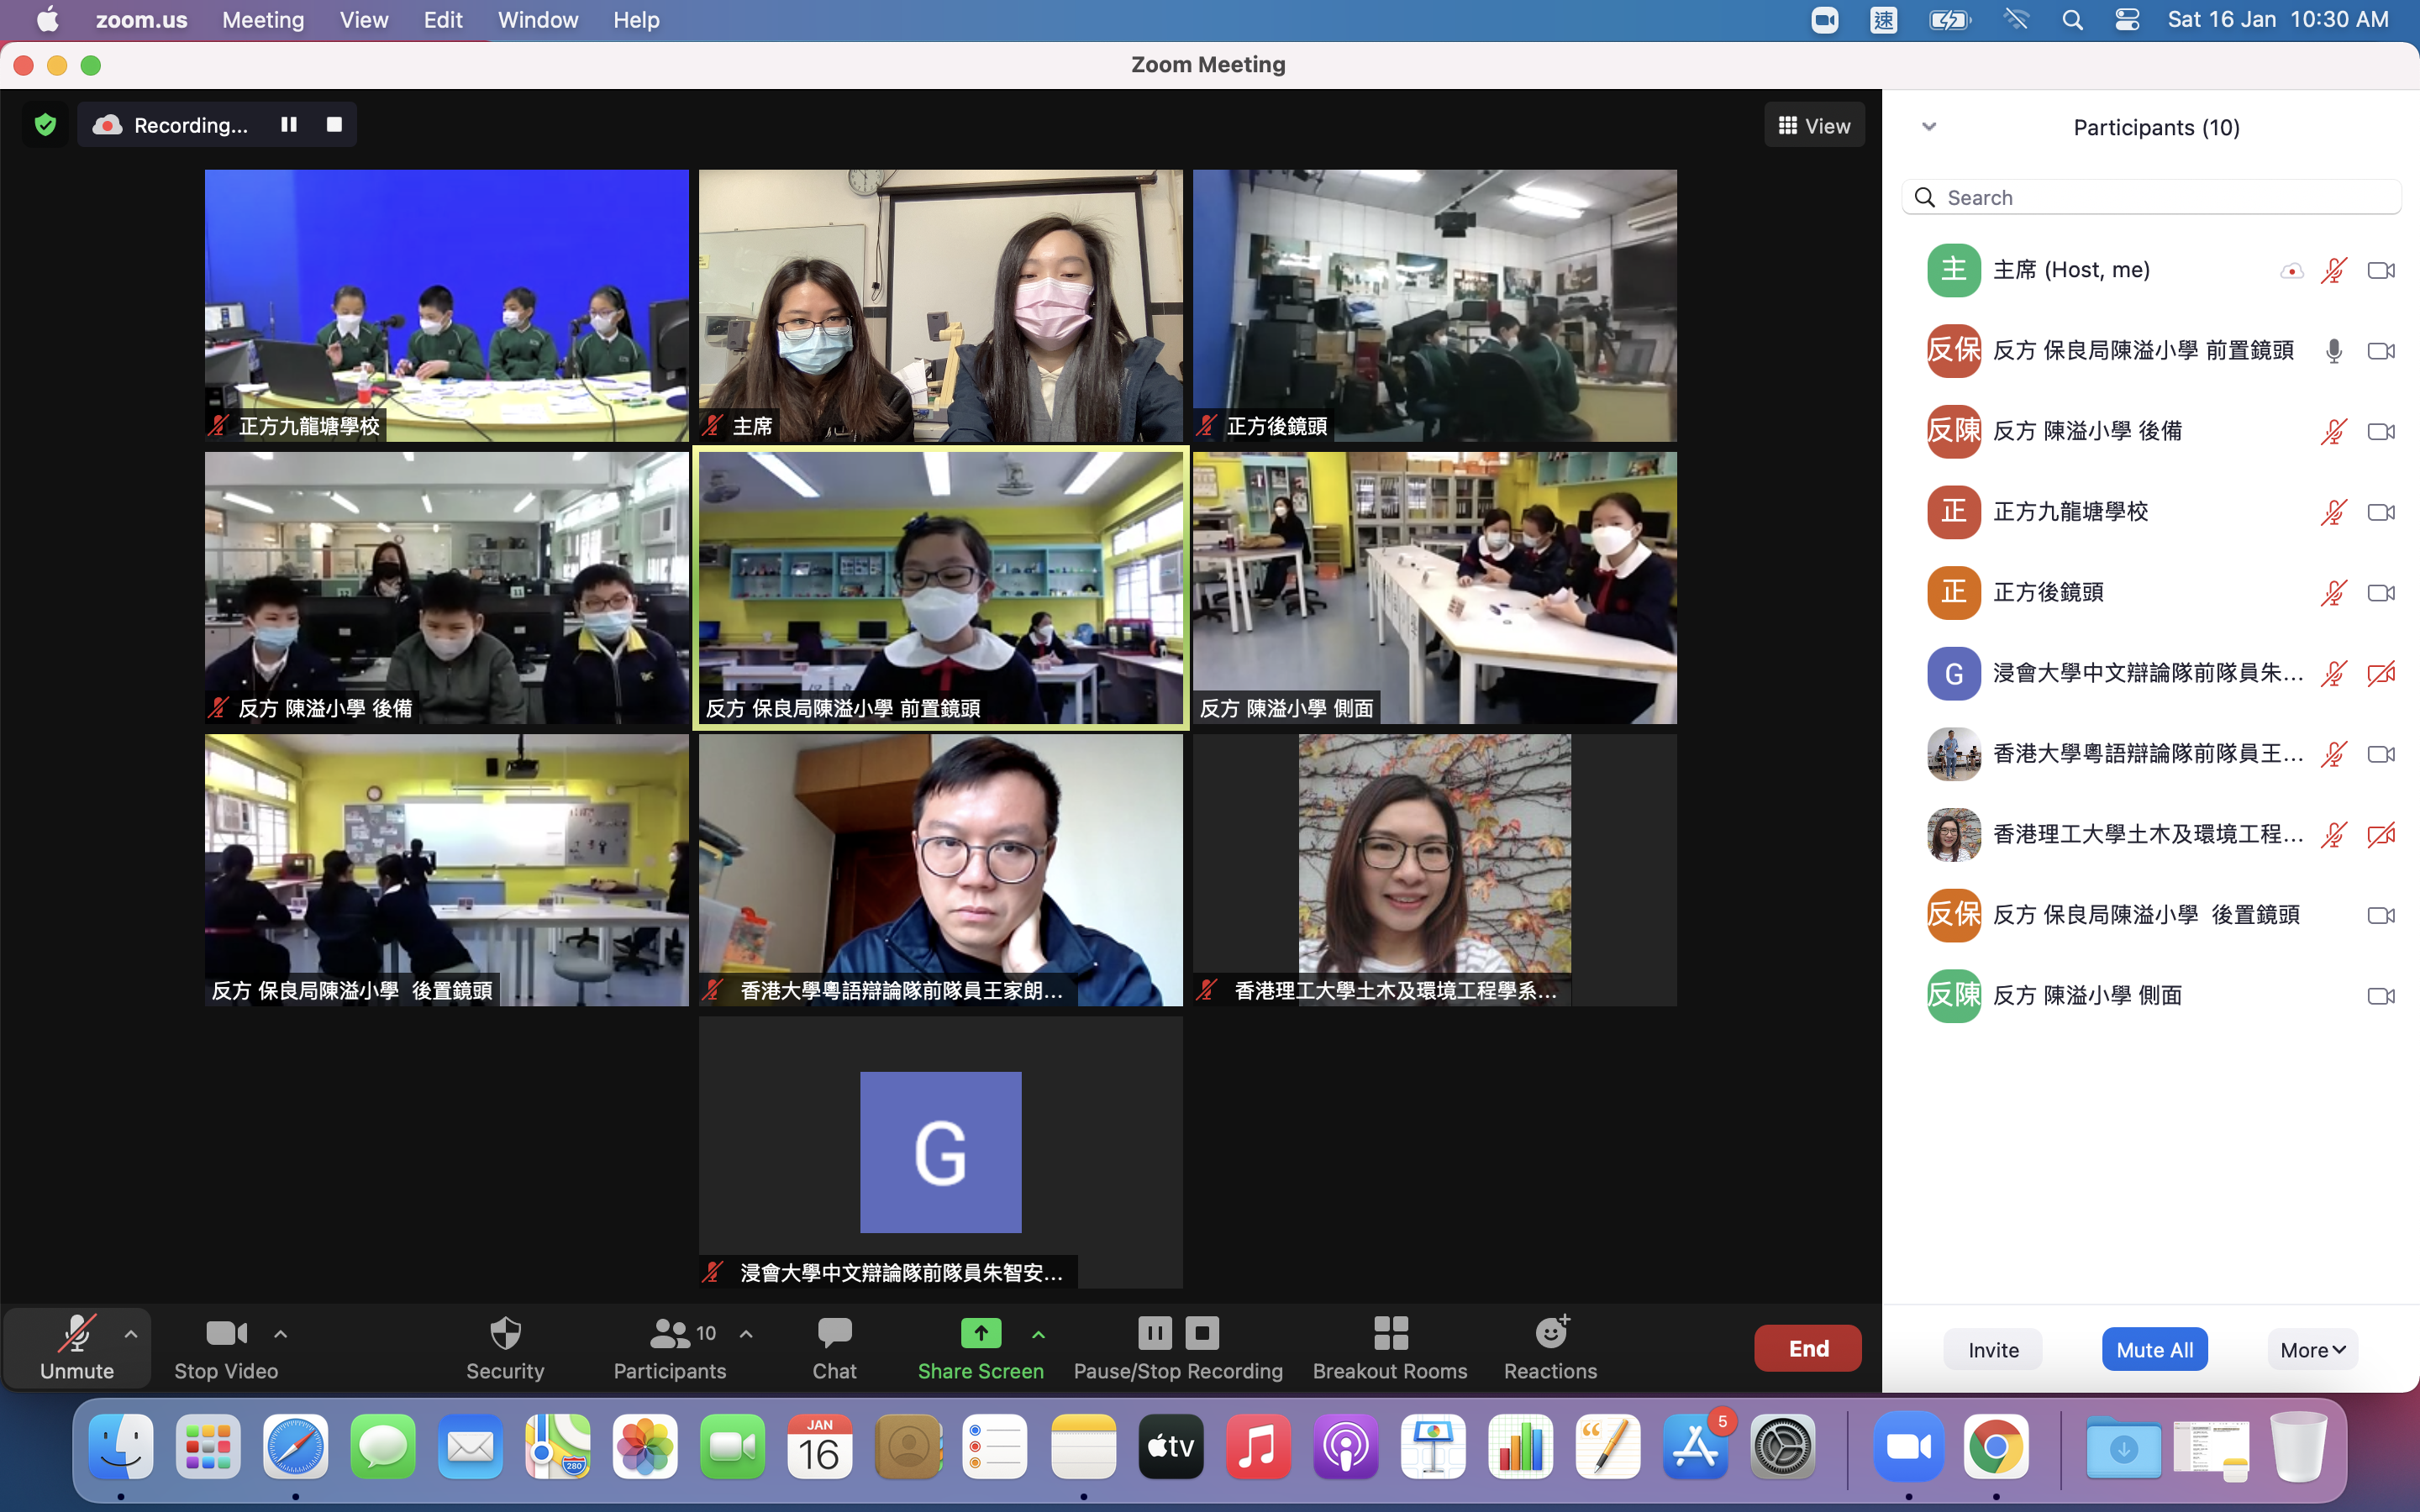
Task: Open the Window menu
Action: [x=538, y=20]
